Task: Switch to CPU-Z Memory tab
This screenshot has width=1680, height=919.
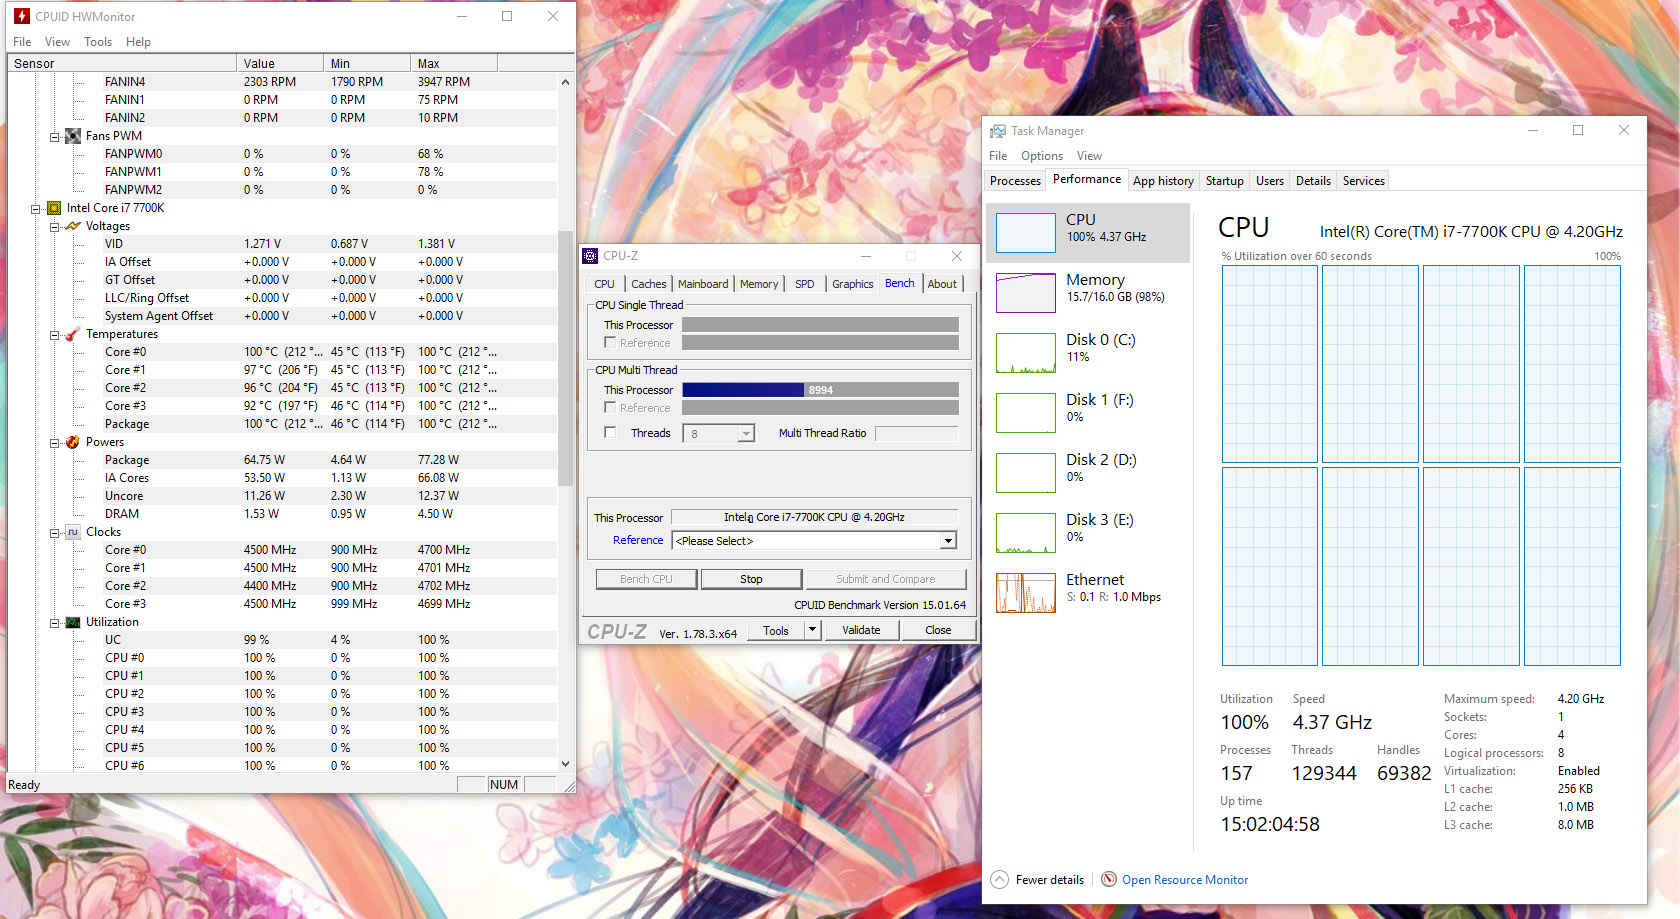Action: [x=759, y=284]
